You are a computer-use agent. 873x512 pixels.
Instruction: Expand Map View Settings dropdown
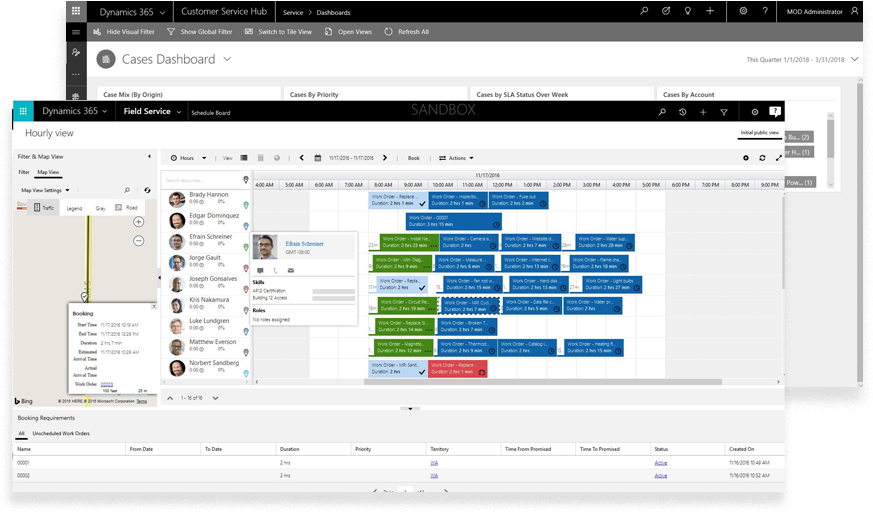45,190
